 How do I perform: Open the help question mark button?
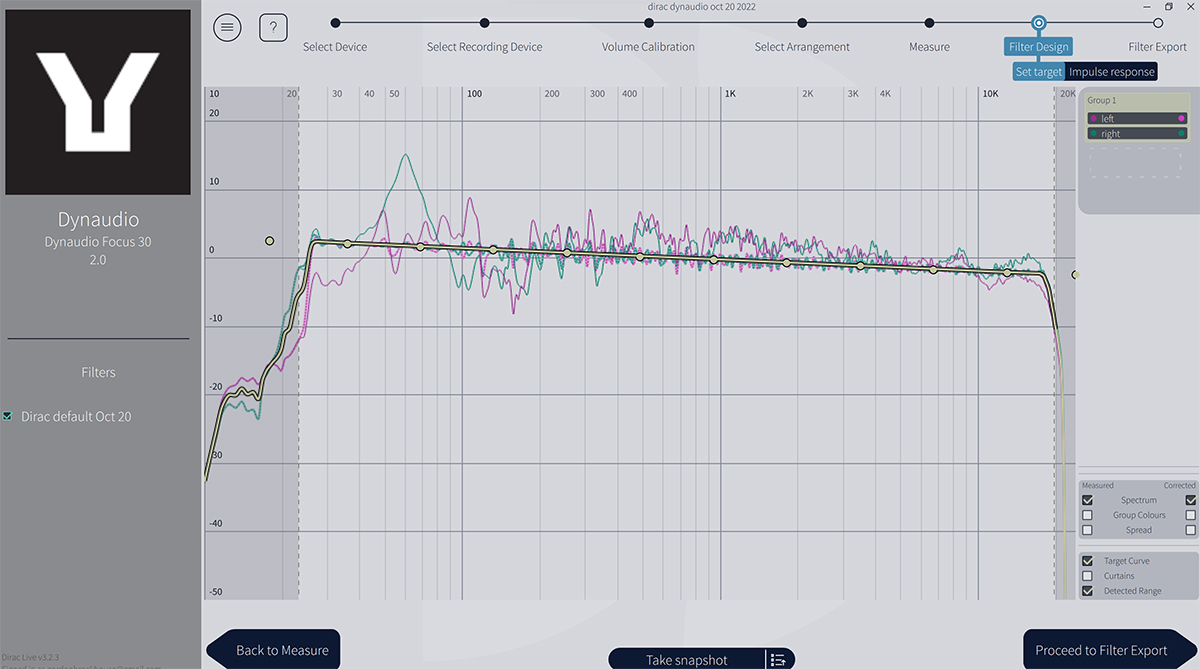tap(273, 28)
